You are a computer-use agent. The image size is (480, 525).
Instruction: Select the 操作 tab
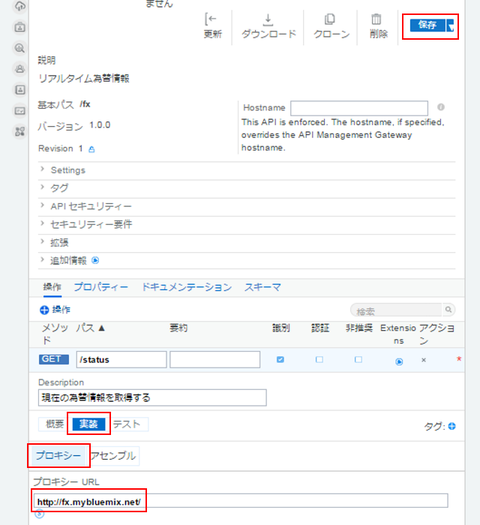[x=52, y=287]
